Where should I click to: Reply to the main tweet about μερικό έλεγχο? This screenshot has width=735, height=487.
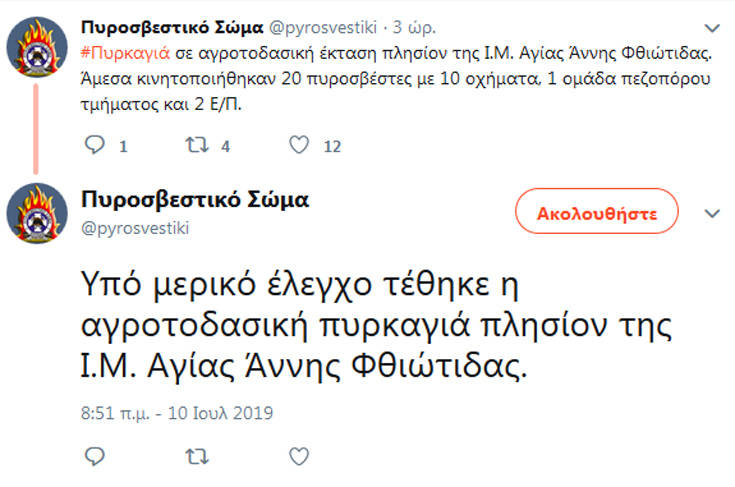point(95,456)
